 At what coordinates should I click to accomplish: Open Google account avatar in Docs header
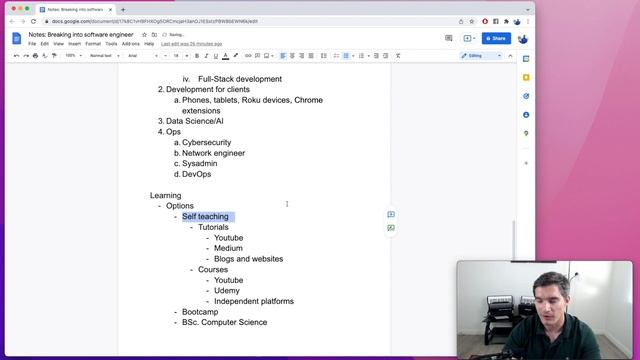(x=523, y=39)
